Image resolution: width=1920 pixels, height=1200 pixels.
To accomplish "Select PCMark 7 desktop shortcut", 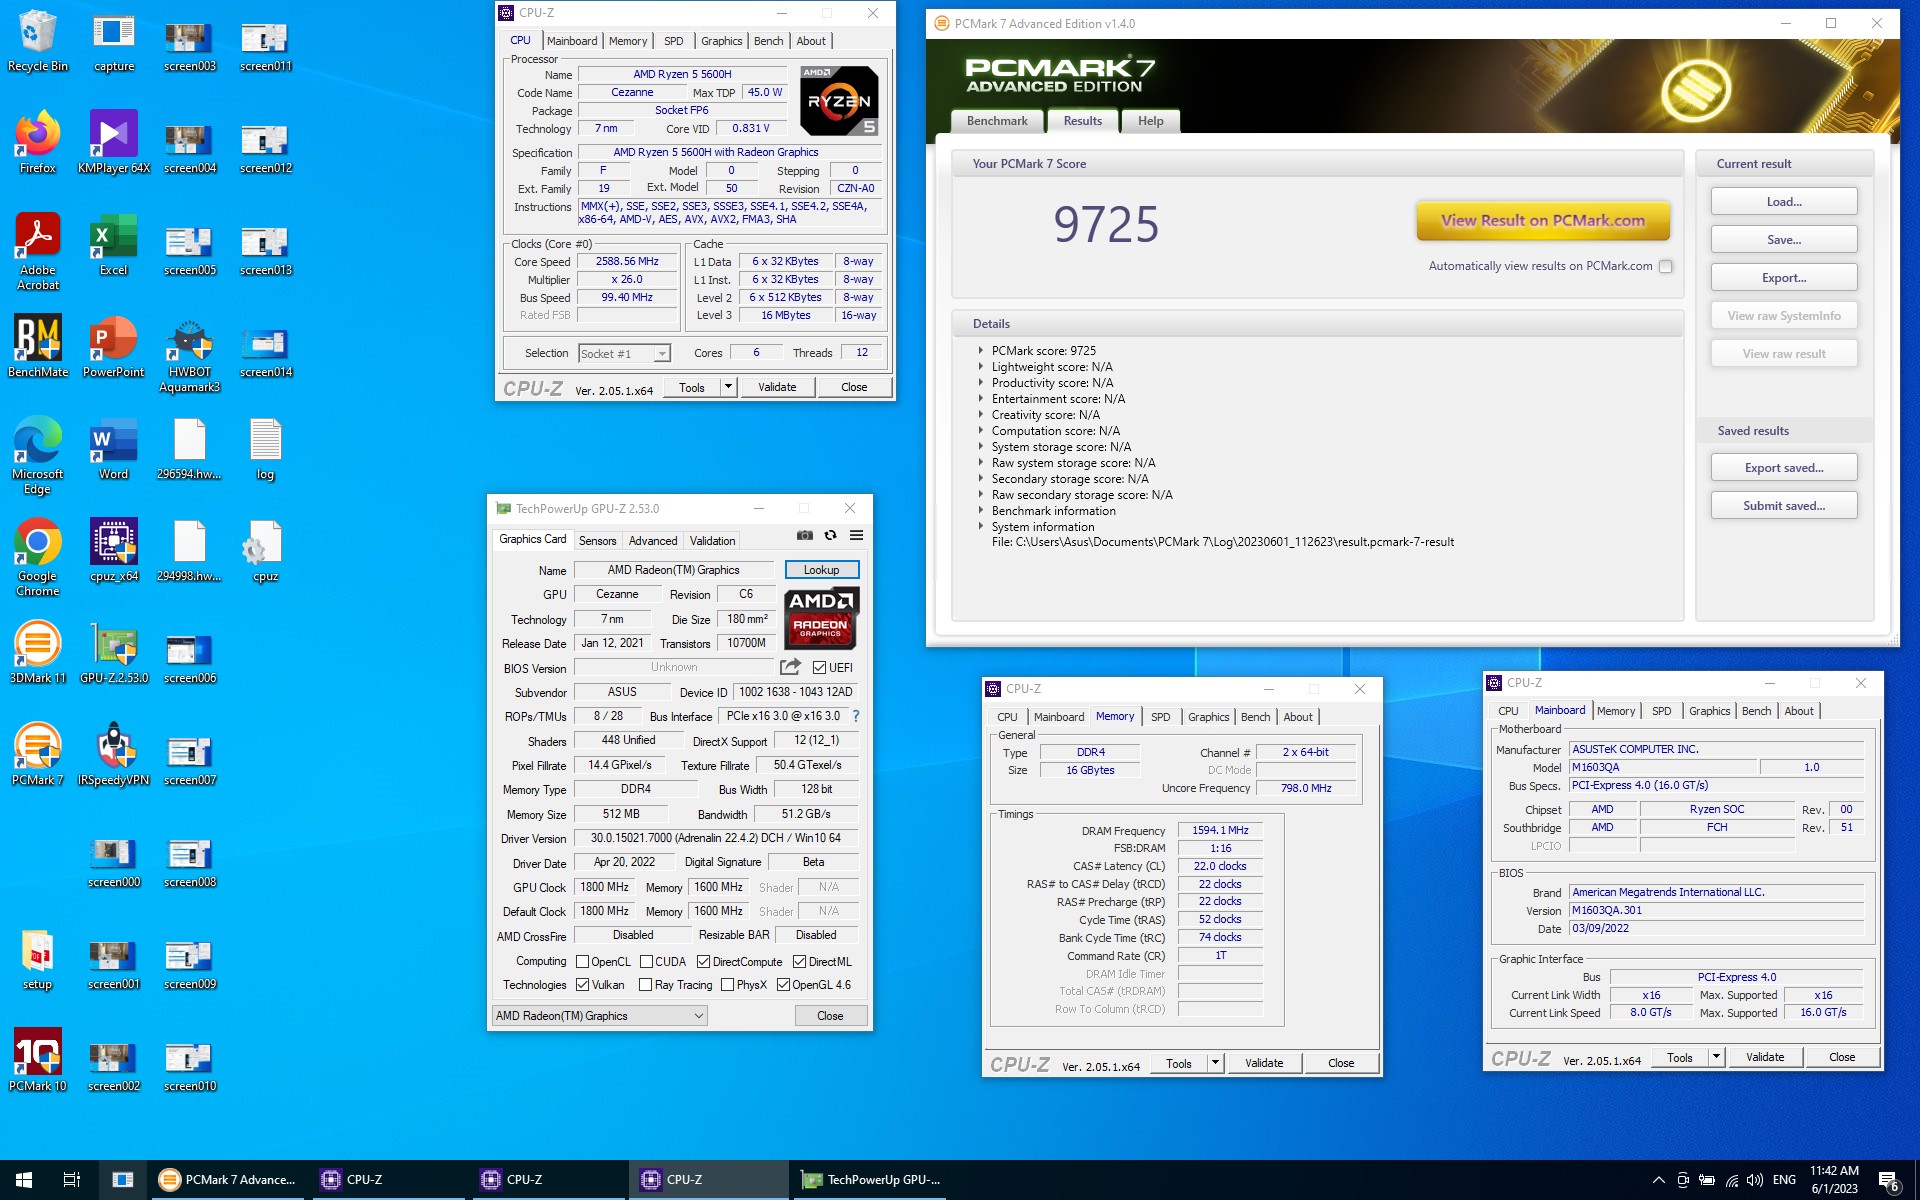I will click(37, 755).
